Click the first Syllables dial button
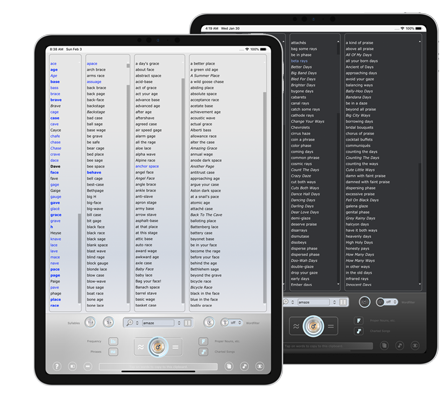The image size is (441, 400). tap(90, 322)
